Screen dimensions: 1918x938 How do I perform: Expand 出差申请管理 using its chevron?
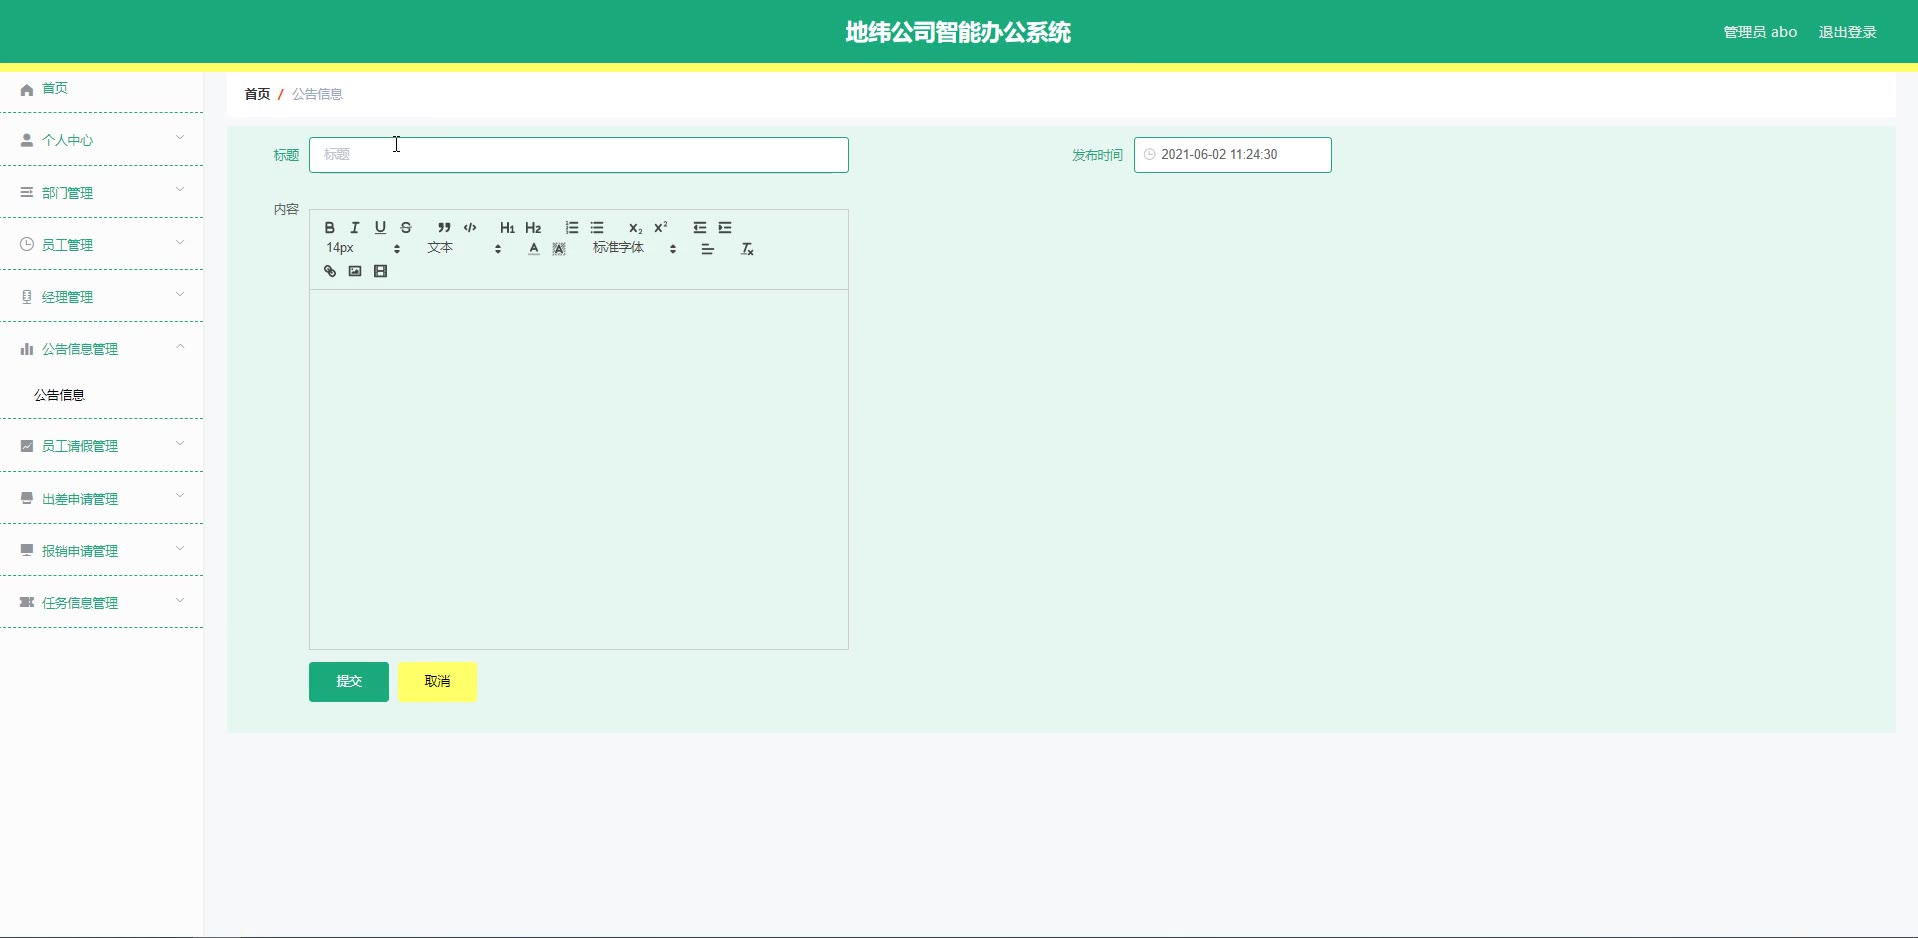[x=180, y=496]
